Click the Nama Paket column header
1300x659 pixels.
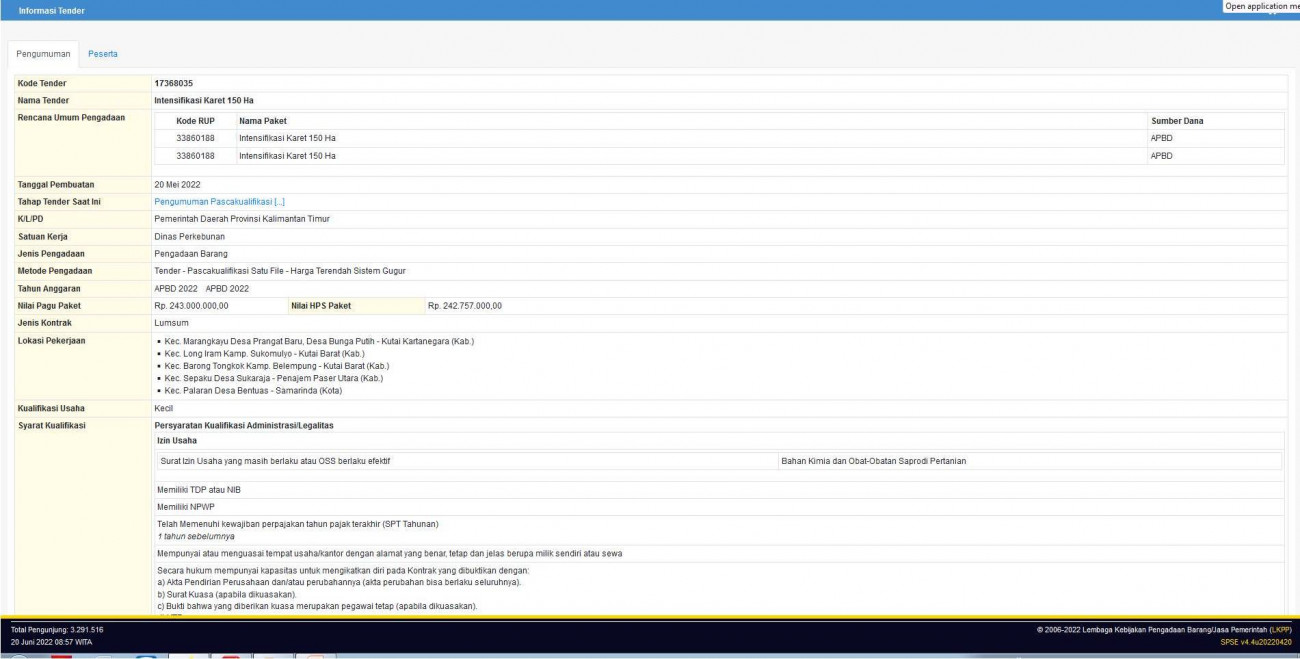tap(262, 121)
